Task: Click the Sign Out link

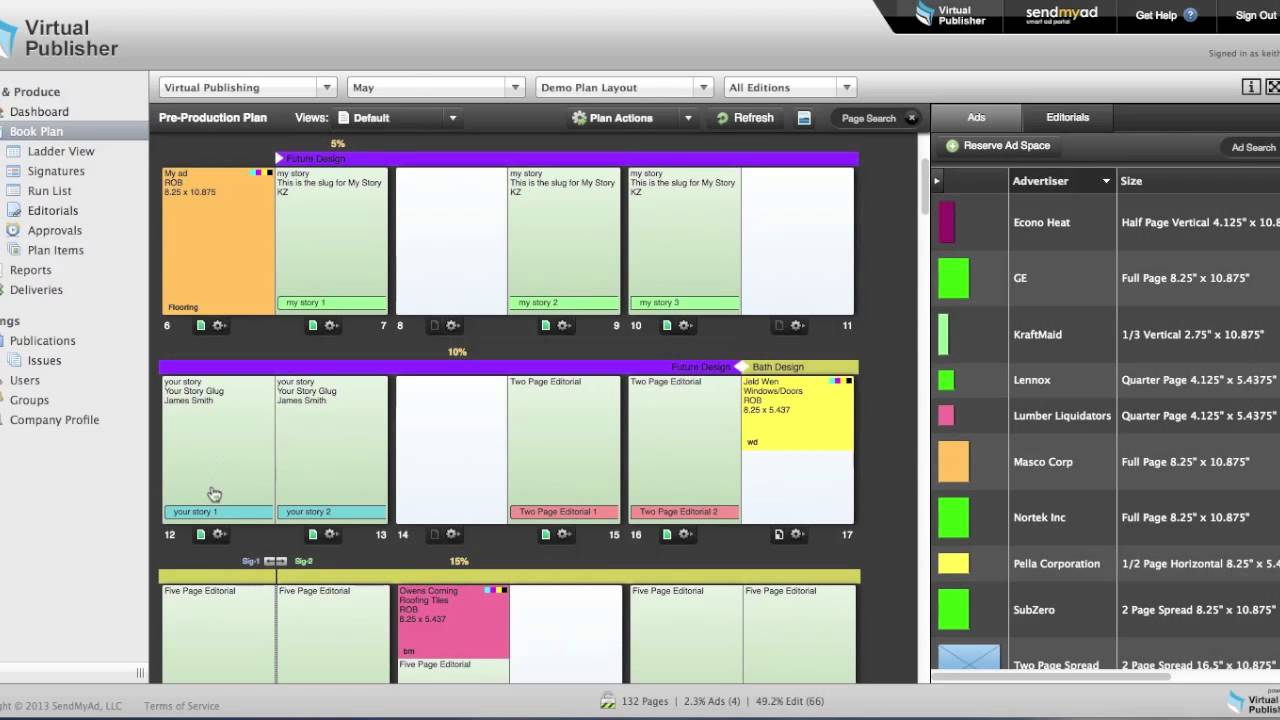Action: pyautogui.click(x=1256, y=15)
